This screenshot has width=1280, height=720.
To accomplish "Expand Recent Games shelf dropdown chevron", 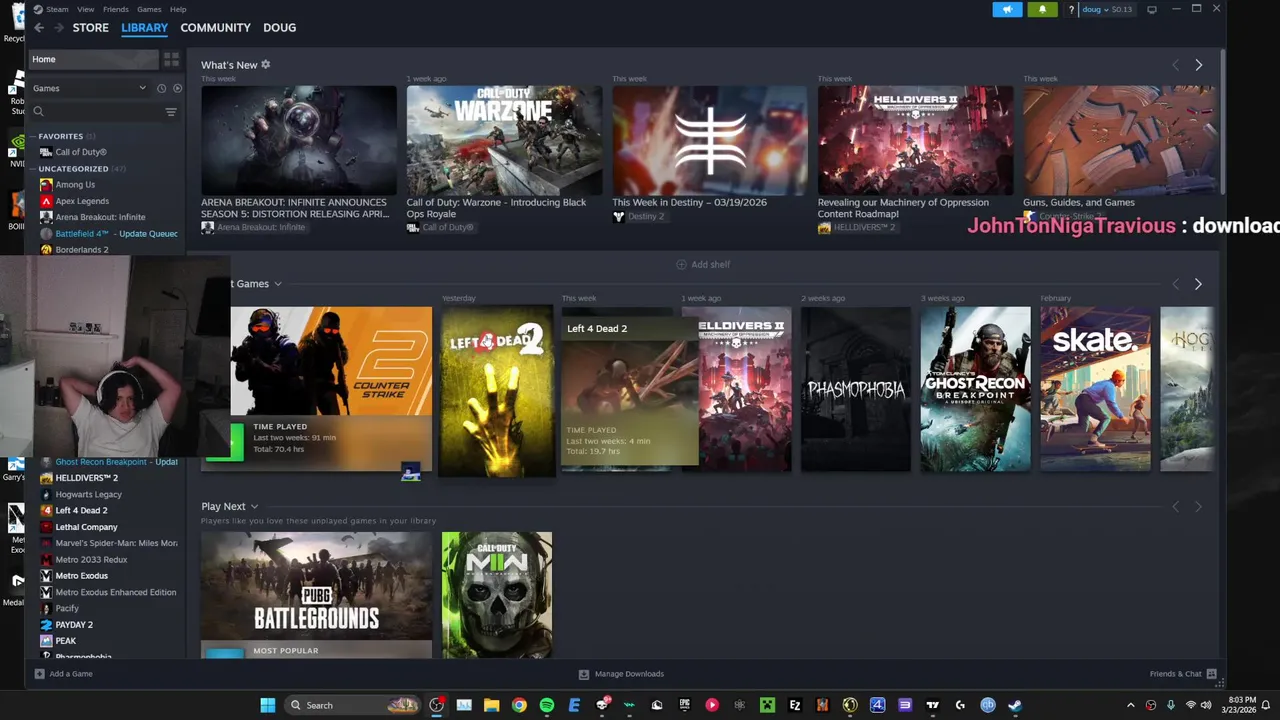I will (278, 284).
